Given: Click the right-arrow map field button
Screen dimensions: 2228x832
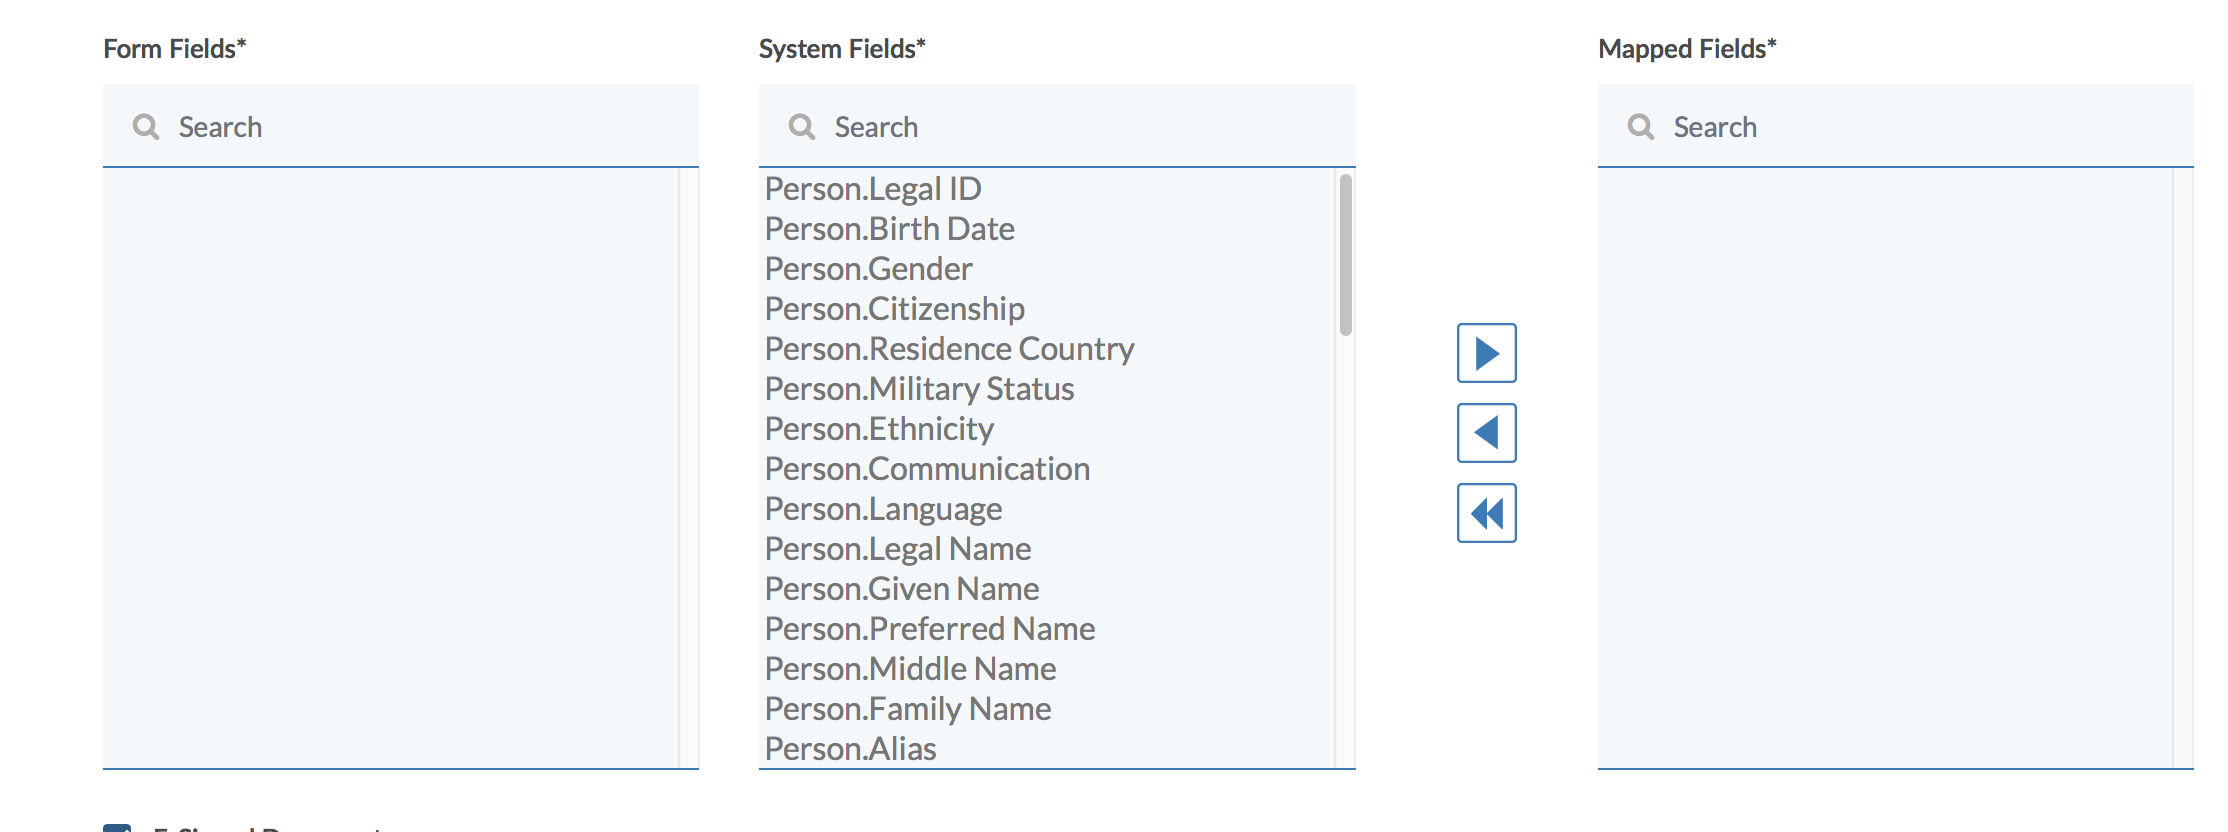Looking at the screenshot, I should tap(1486, 353).
